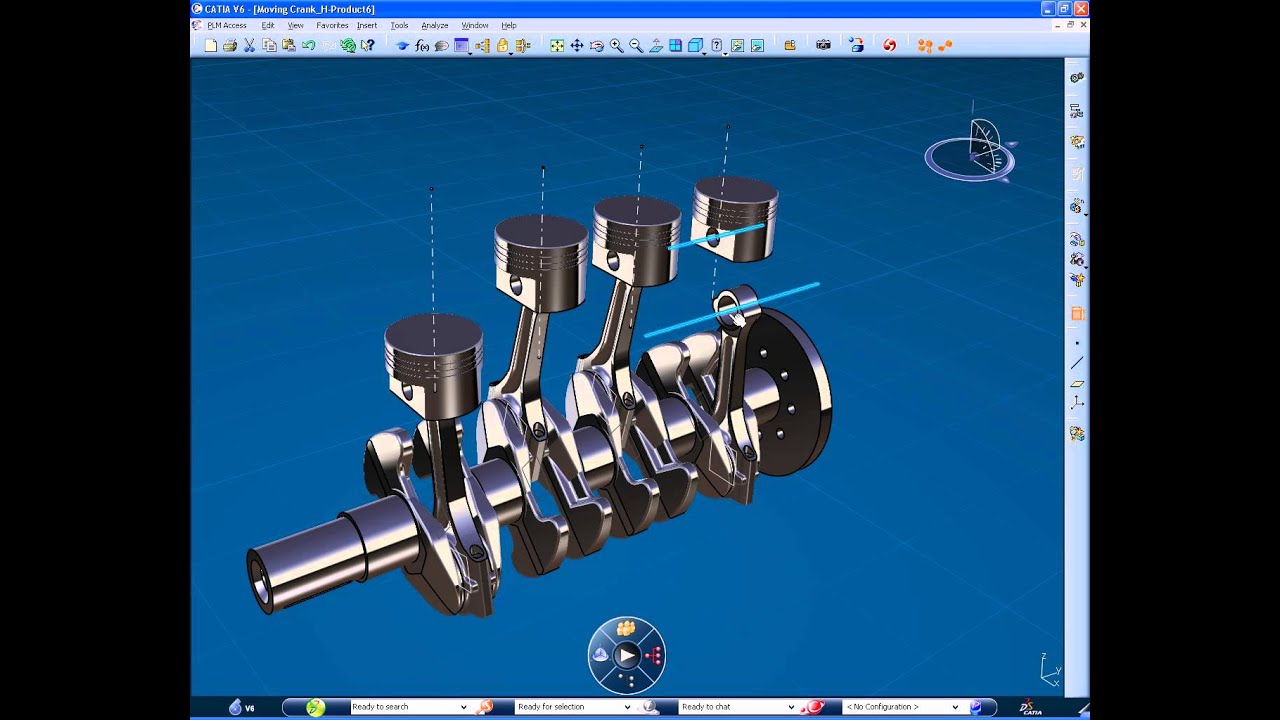Screen dimensions: 1280x720
Task: Open the Insert menu
Action: point(367,25)
